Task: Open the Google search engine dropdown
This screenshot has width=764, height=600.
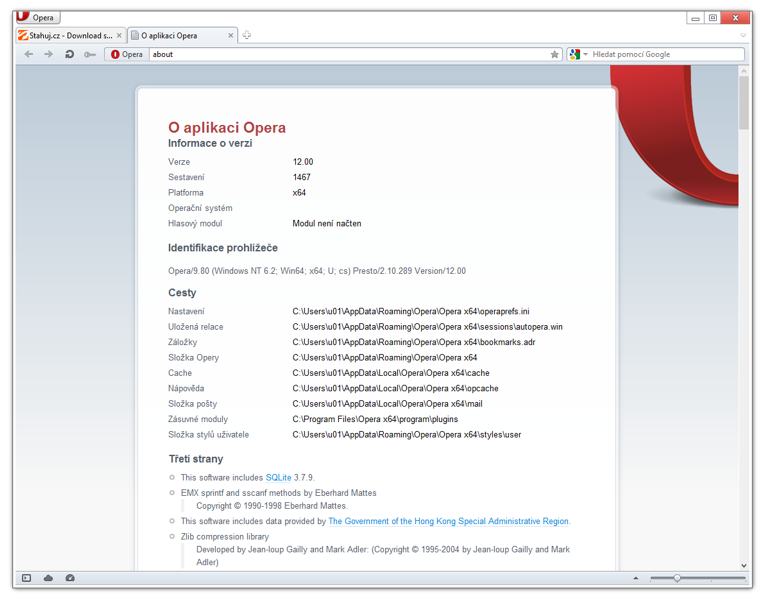Action: [x=578, y=54]
